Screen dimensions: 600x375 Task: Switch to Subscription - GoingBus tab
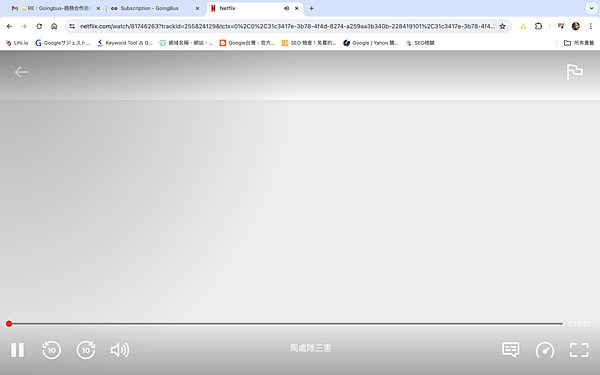[x=155, y=8]
